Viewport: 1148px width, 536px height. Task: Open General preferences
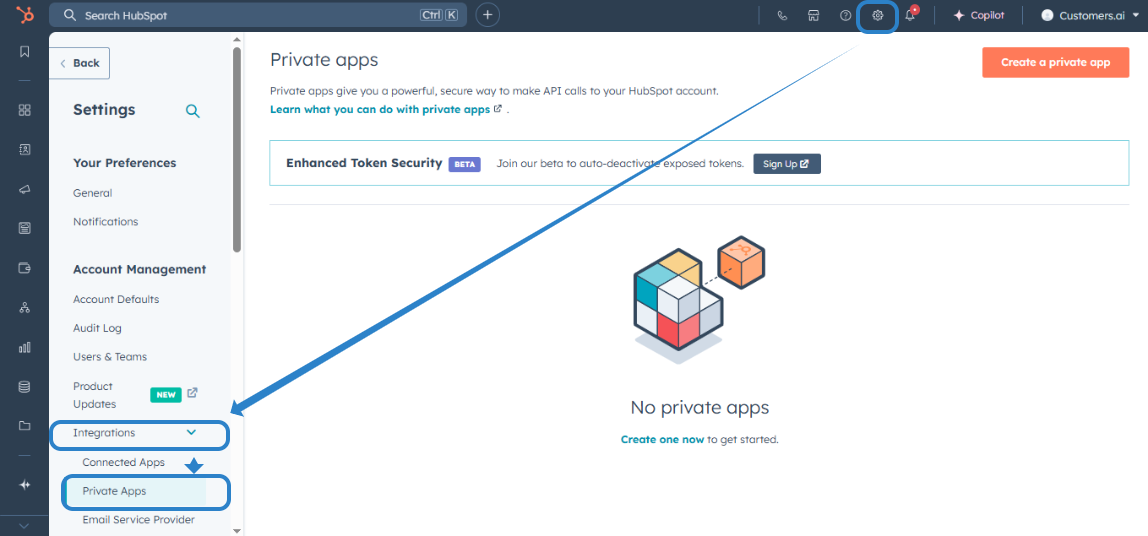(x=93, y=193)
